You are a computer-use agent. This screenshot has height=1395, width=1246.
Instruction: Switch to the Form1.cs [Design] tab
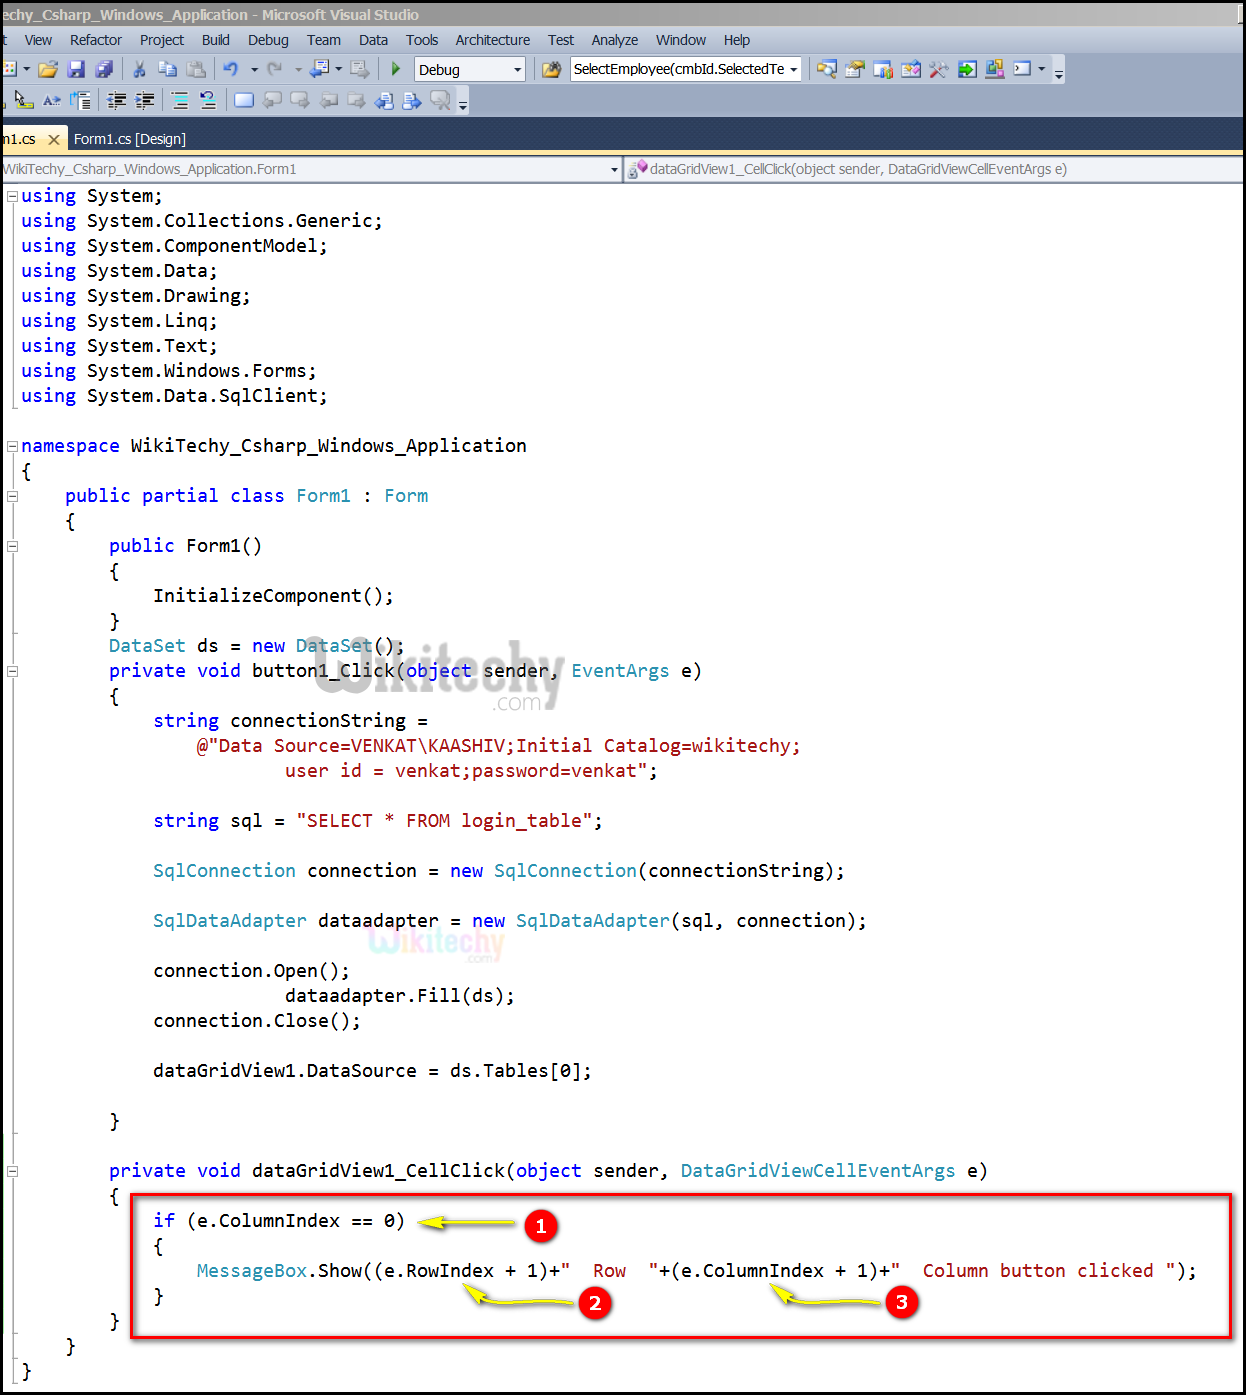click(129, 139)
